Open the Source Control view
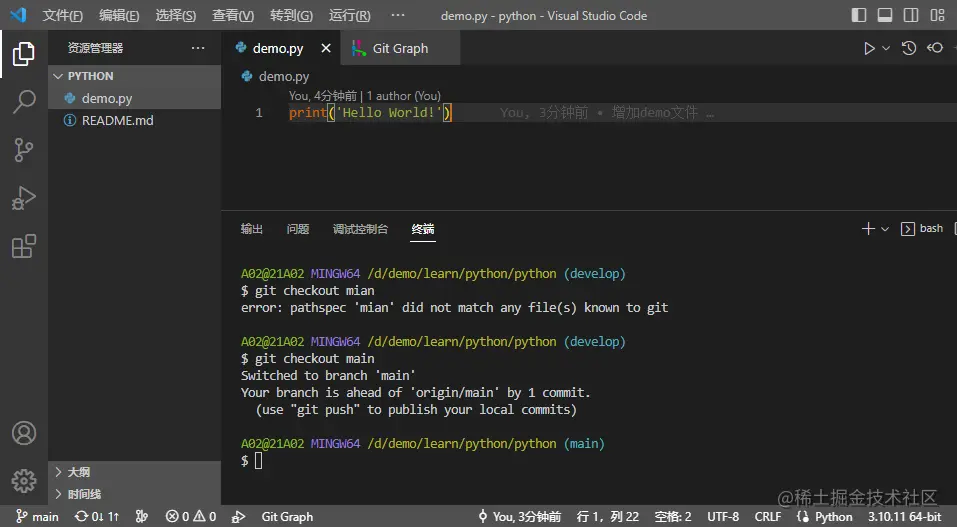957x527 pixels. 24,150
